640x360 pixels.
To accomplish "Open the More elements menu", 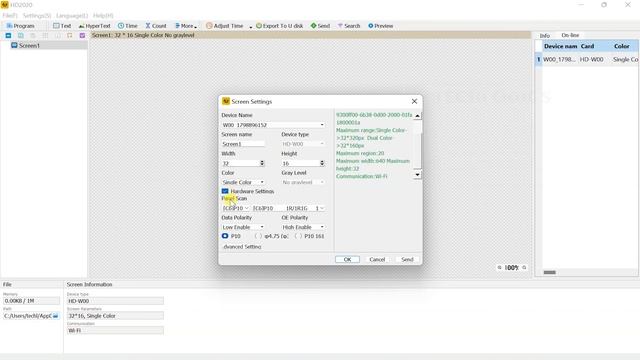I will pos(186,26).
